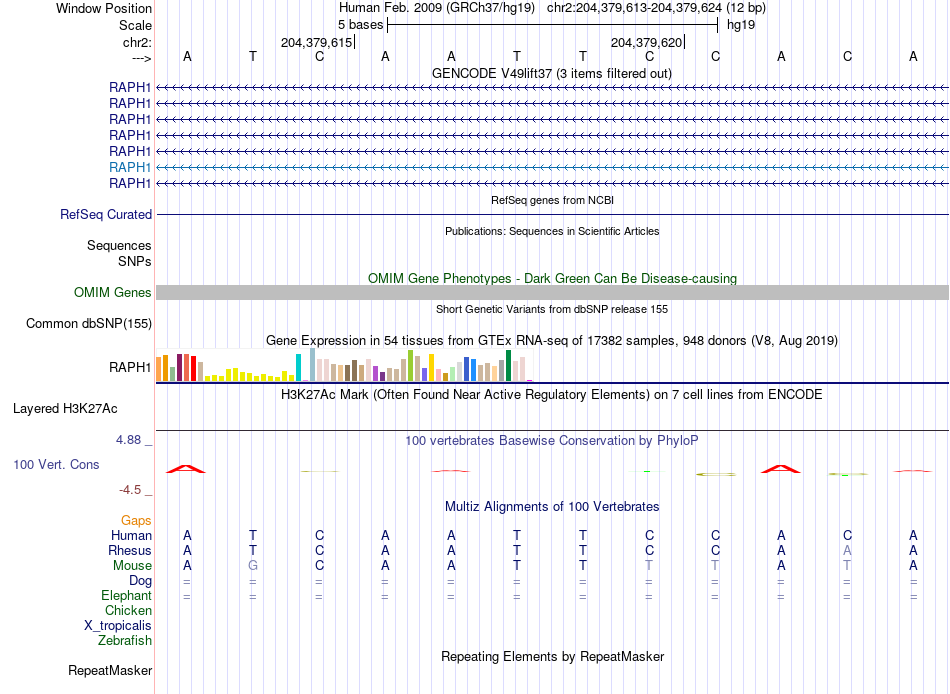Image resolution: width=950 pixels, height=694 pixels.
Task: Click the Sequences track label
Action: tap(119, 245)
